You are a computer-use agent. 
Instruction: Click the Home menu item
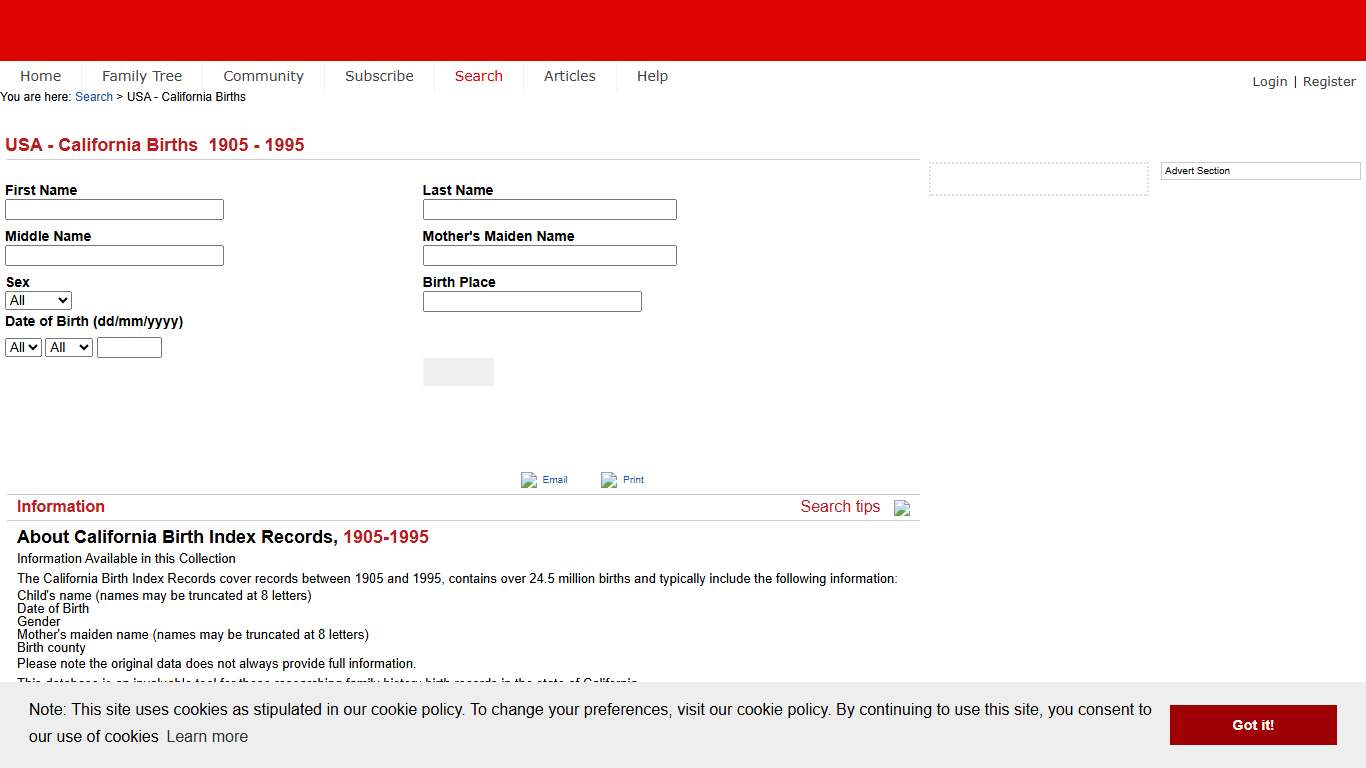[x=40, y=76]
